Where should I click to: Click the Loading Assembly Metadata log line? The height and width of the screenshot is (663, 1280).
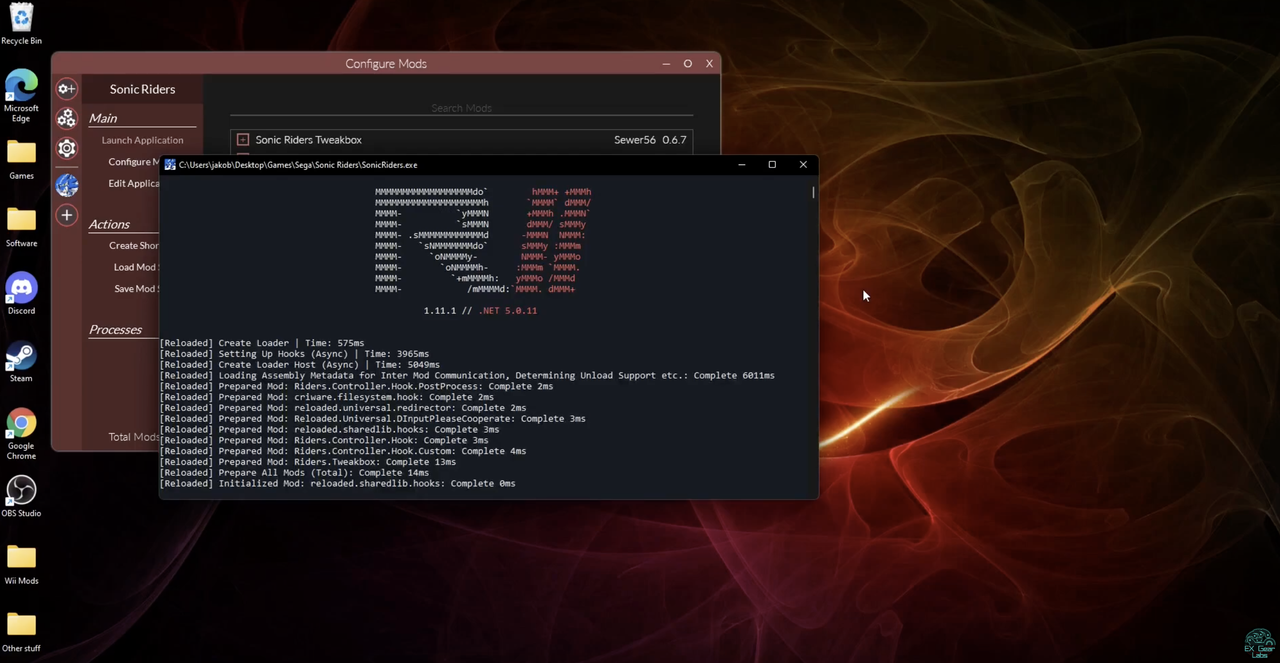pos(467,376)
